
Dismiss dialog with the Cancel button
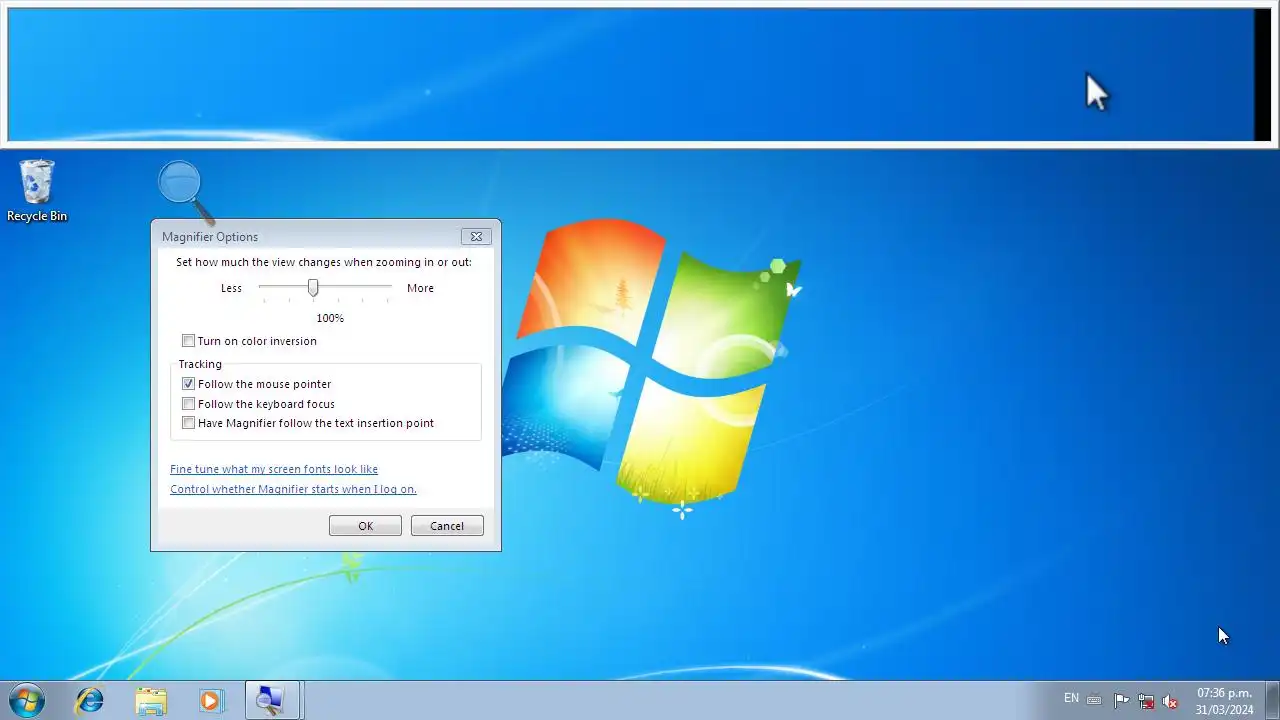click(x=447, y=526)
